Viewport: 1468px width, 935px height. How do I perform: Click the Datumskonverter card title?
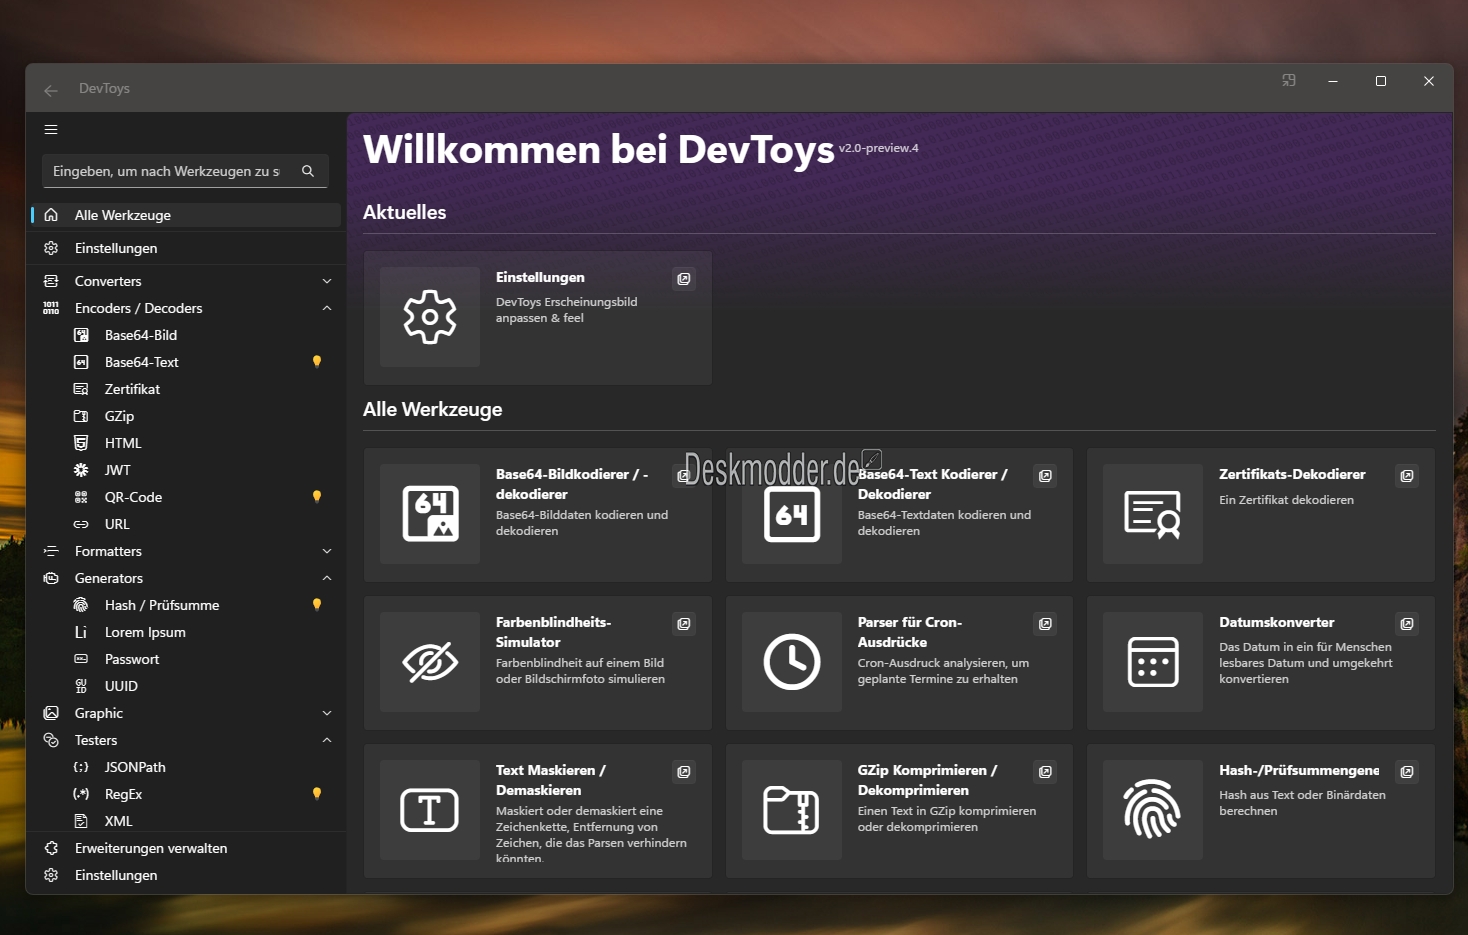[x=1277, y=622]
